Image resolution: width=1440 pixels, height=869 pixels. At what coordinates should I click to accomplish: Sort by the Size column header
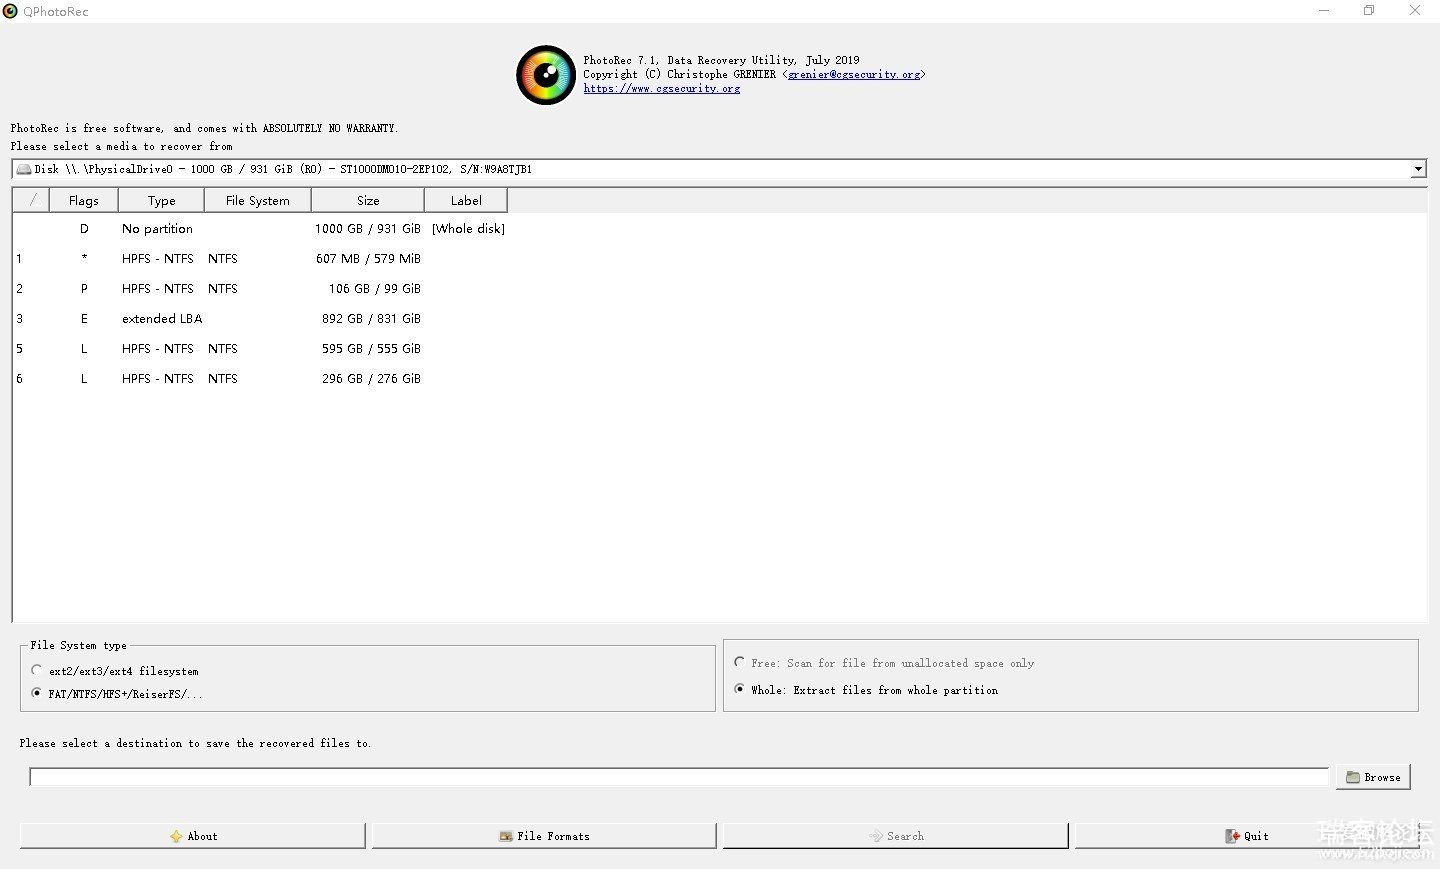click(x=368, y=200)
